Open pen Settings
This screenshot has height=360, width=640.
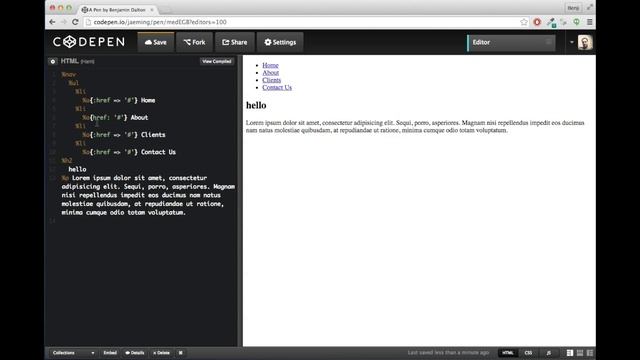[x=280, y=42]
